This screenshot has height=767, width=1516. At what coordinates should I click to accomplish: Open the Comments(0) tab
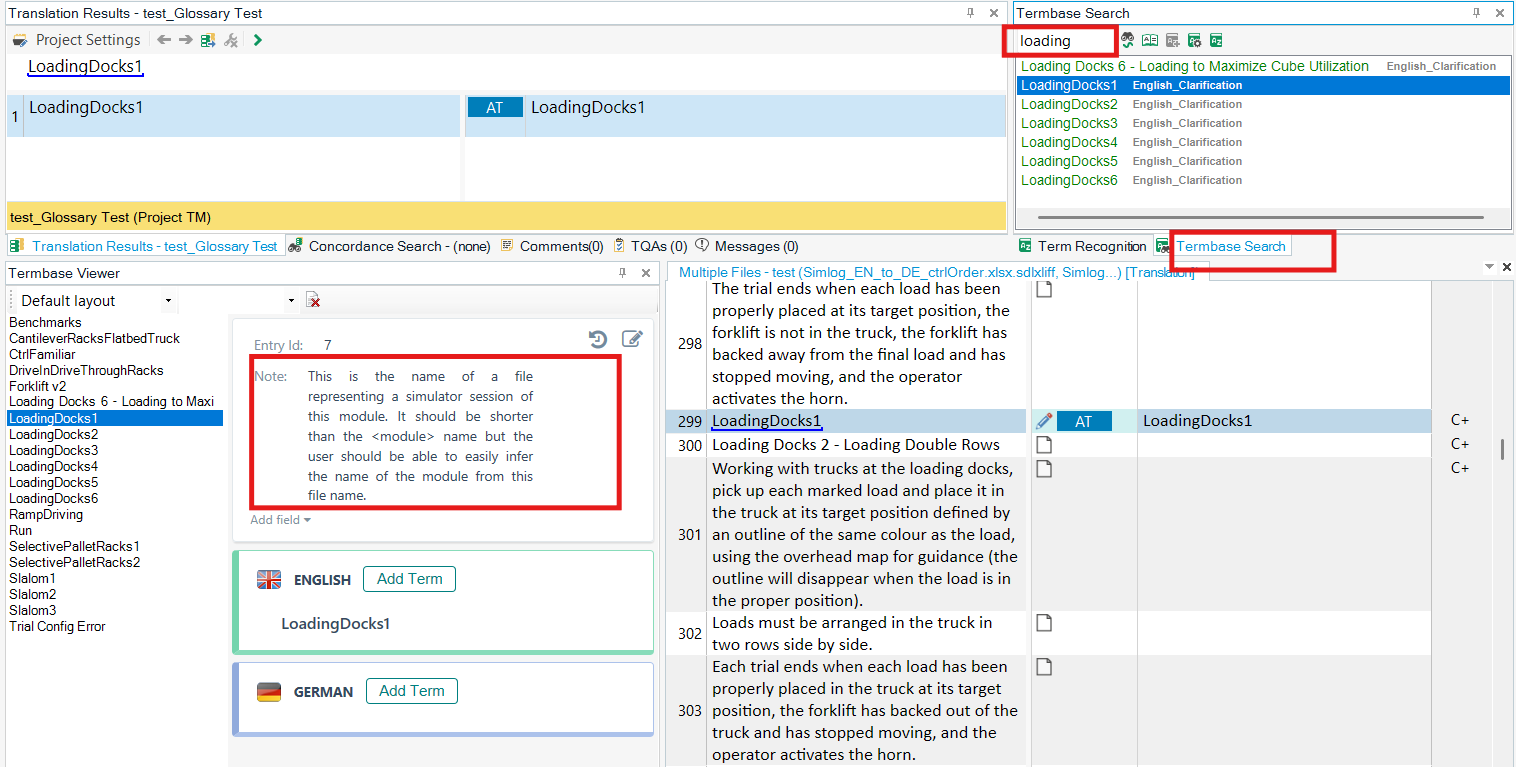[x=552, y=246]
